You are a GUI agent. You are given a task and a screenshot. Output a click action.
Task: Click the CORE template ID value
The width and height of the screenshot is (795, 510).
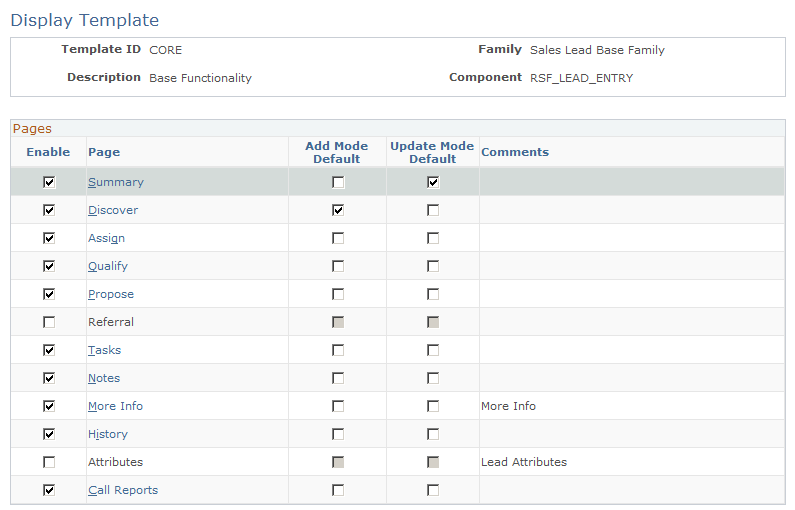[166, 50]
